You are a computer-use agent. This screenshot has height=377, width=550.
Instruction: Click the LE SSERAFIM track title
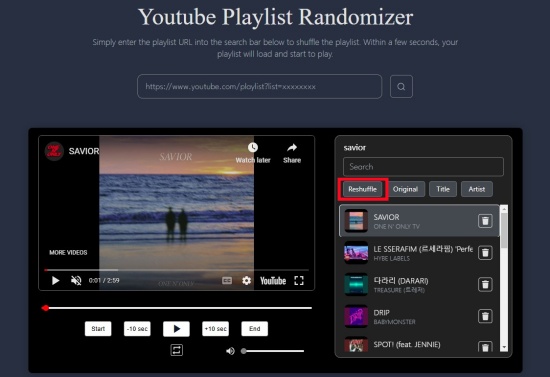click(423, 249)
